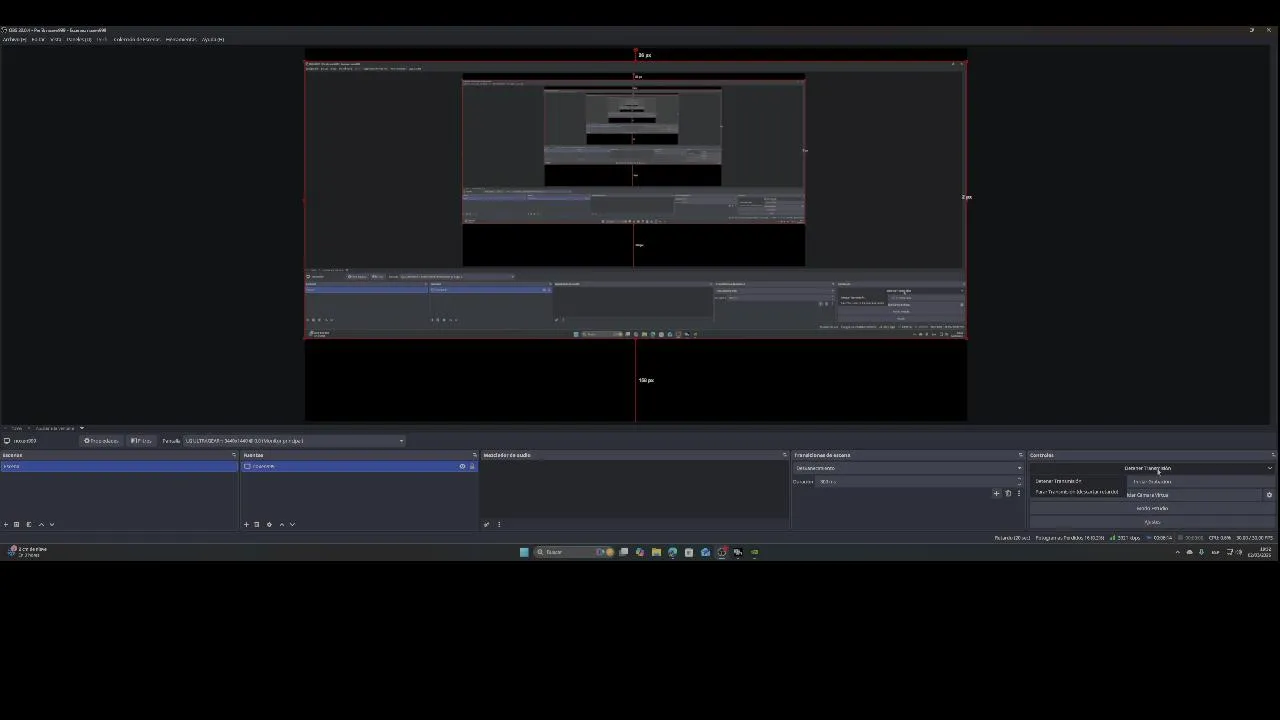Move the selected source down in Fuentes panel

coord(292,524)
